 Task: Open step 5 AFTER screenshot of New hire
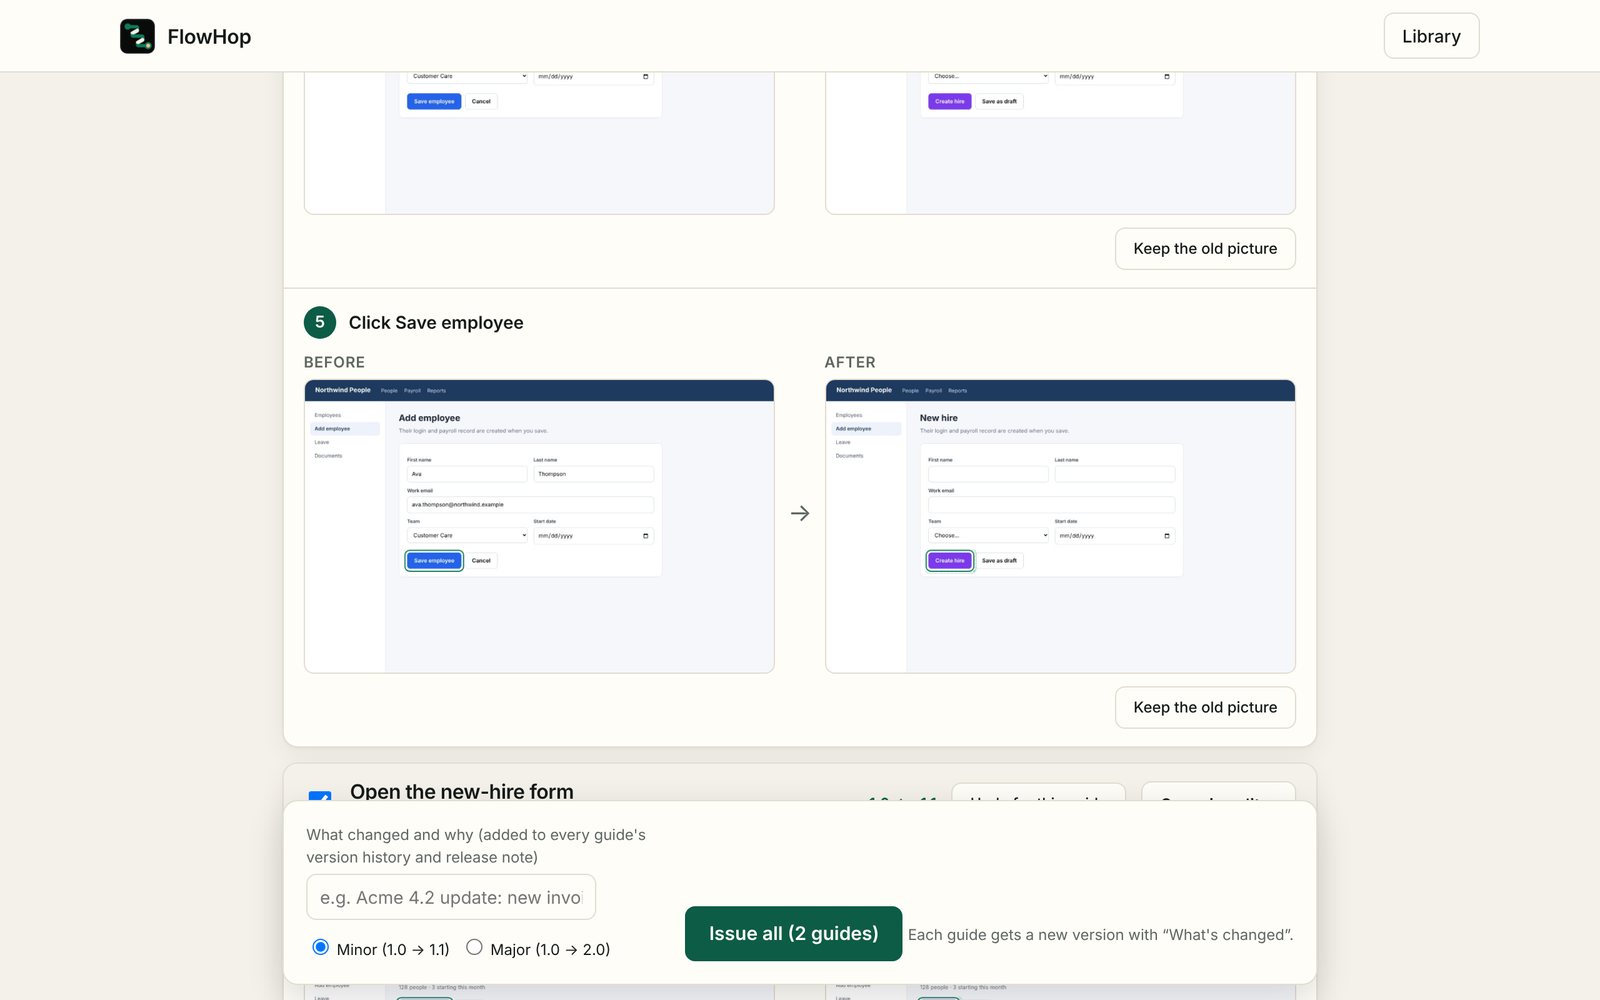[1060, 526]
